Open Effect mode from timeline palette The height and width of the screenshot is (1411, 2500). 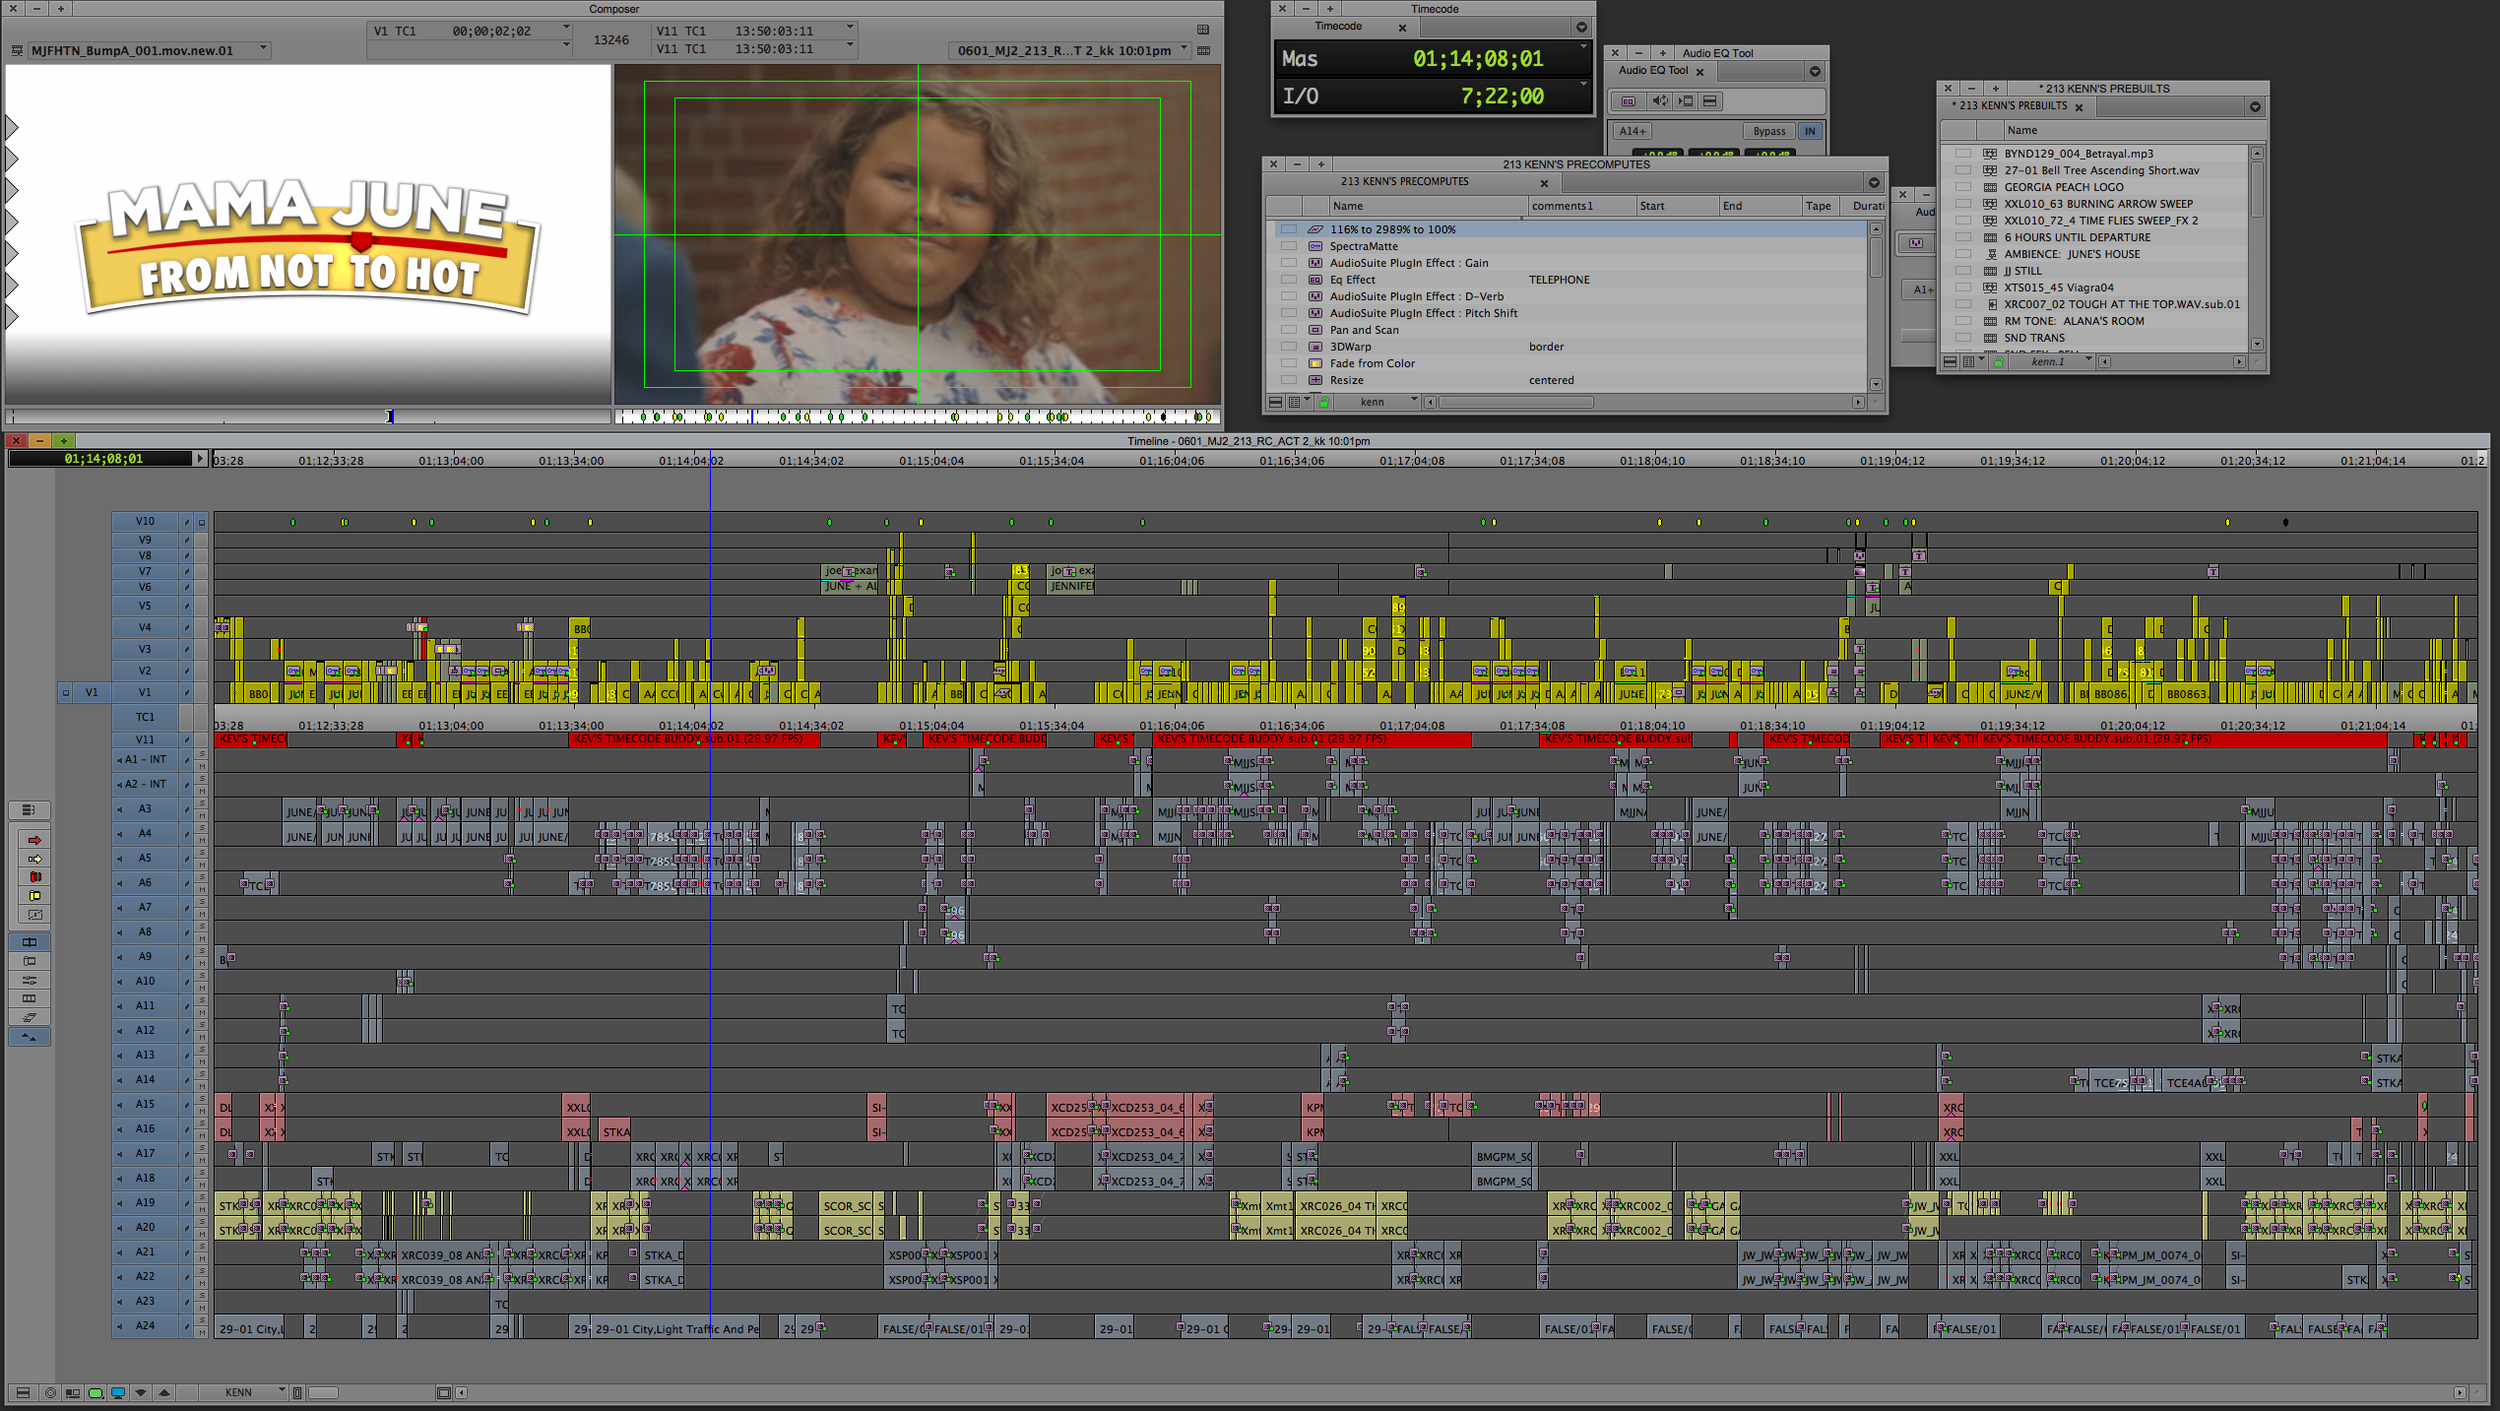[x=29, y=961]
